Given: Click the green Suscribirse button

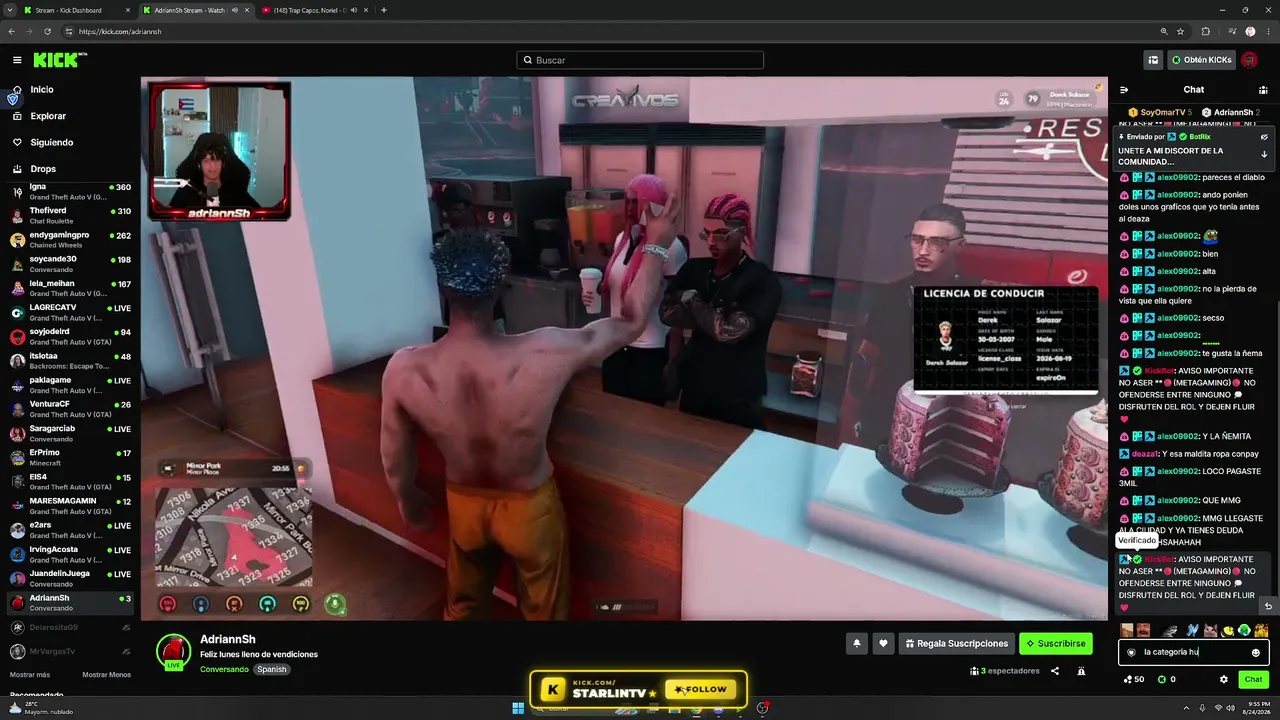Looking at the screenshot, I should [x=1056, y=644].
